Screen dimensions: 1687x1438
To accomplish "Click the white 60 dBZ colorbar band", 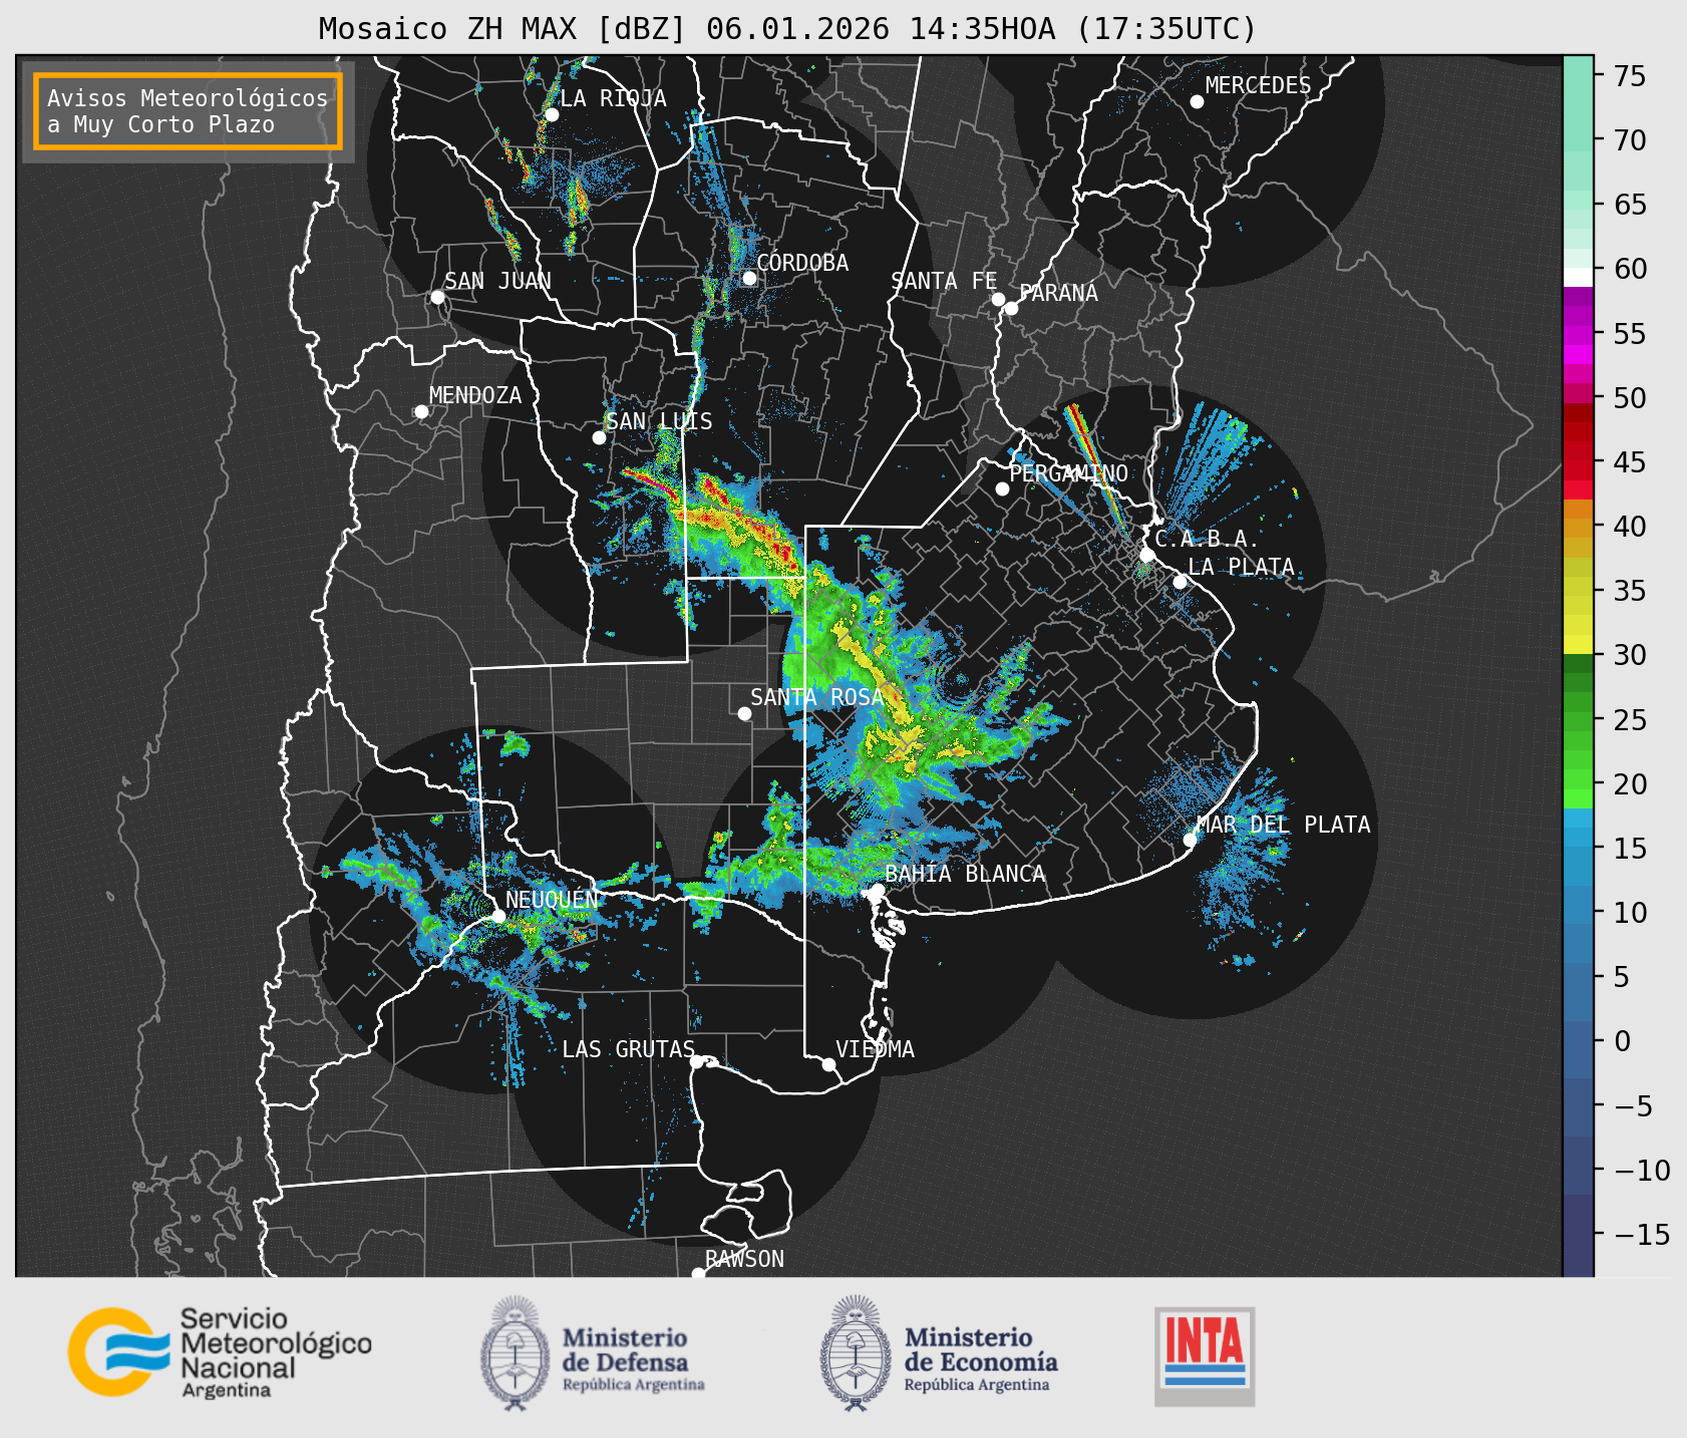I will tap(1577, 276).
